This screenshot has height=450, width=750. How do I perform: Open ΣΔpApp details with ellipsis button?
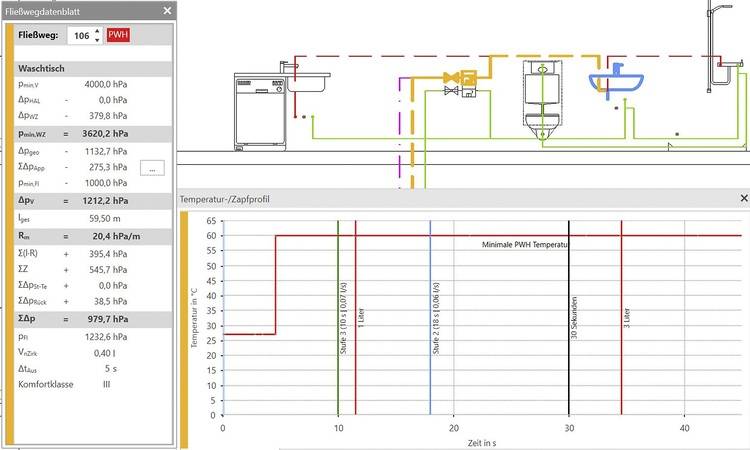(x=151, y=168)
